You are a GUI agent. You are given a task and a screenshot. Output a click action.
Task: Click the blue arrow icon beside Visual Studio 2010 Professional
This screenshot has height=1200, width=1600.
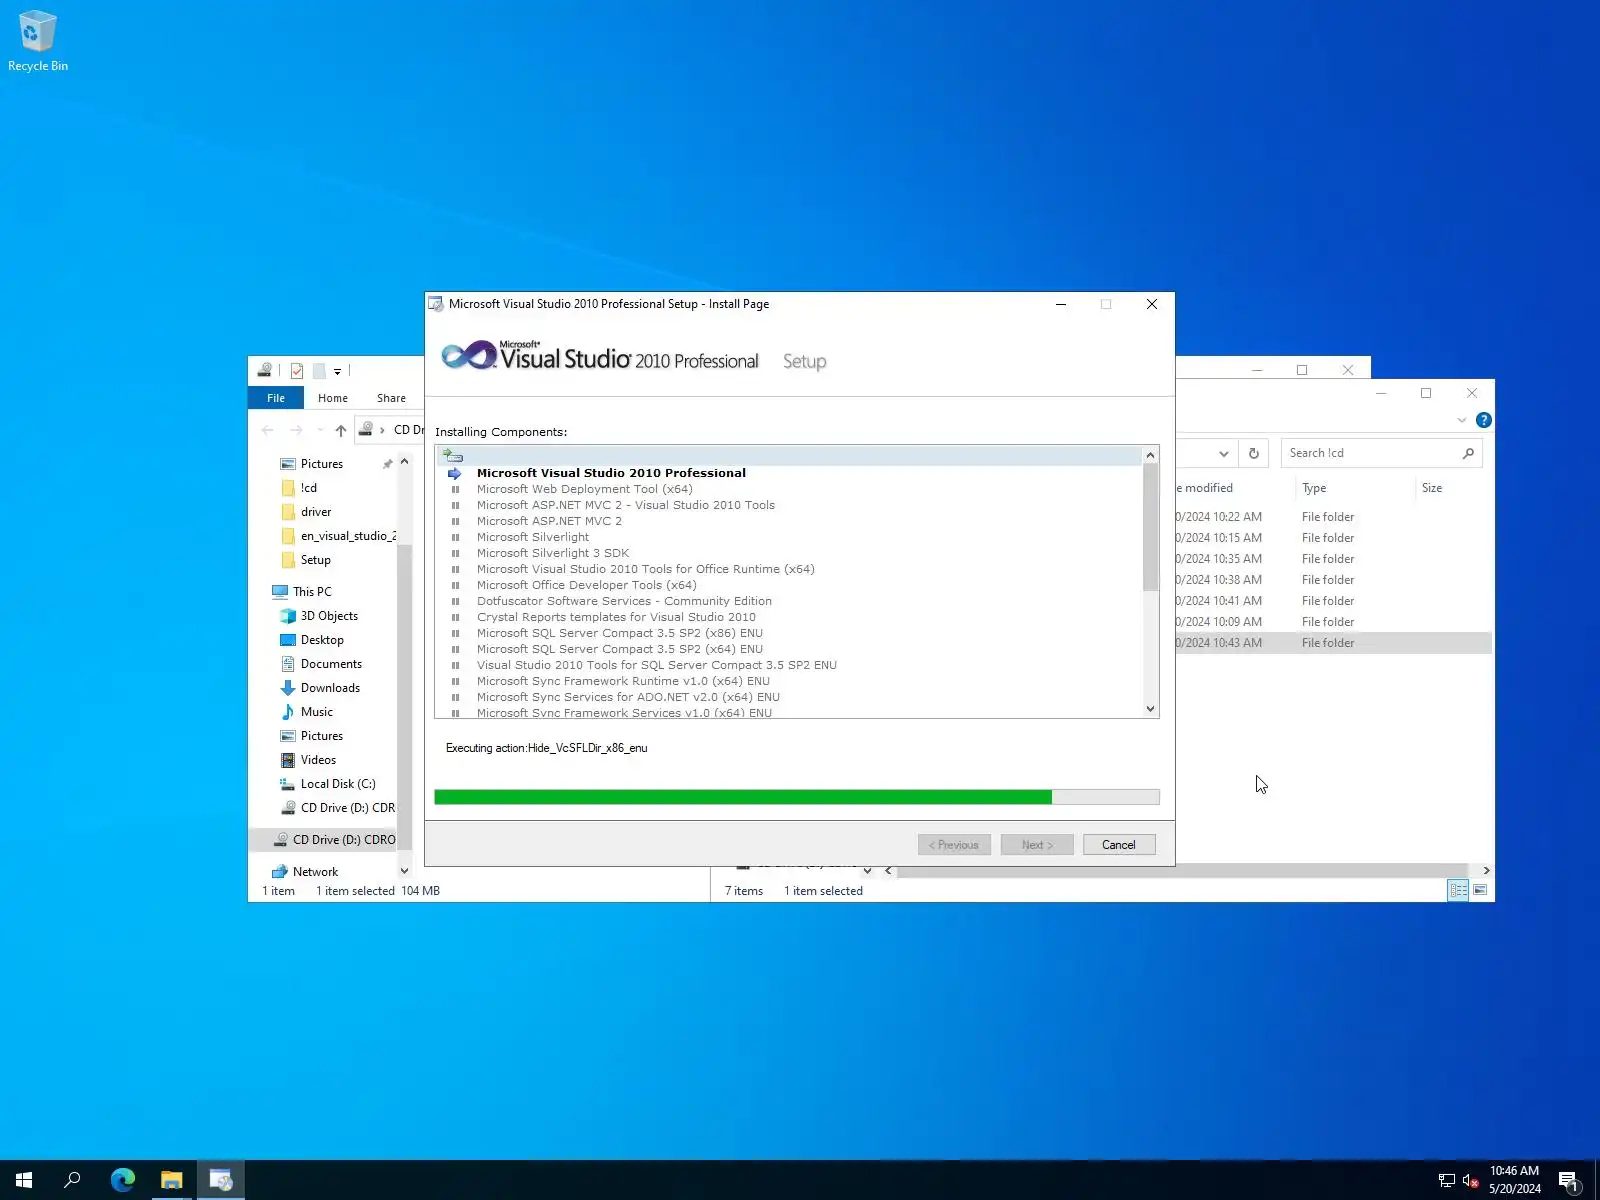point(455,473)
